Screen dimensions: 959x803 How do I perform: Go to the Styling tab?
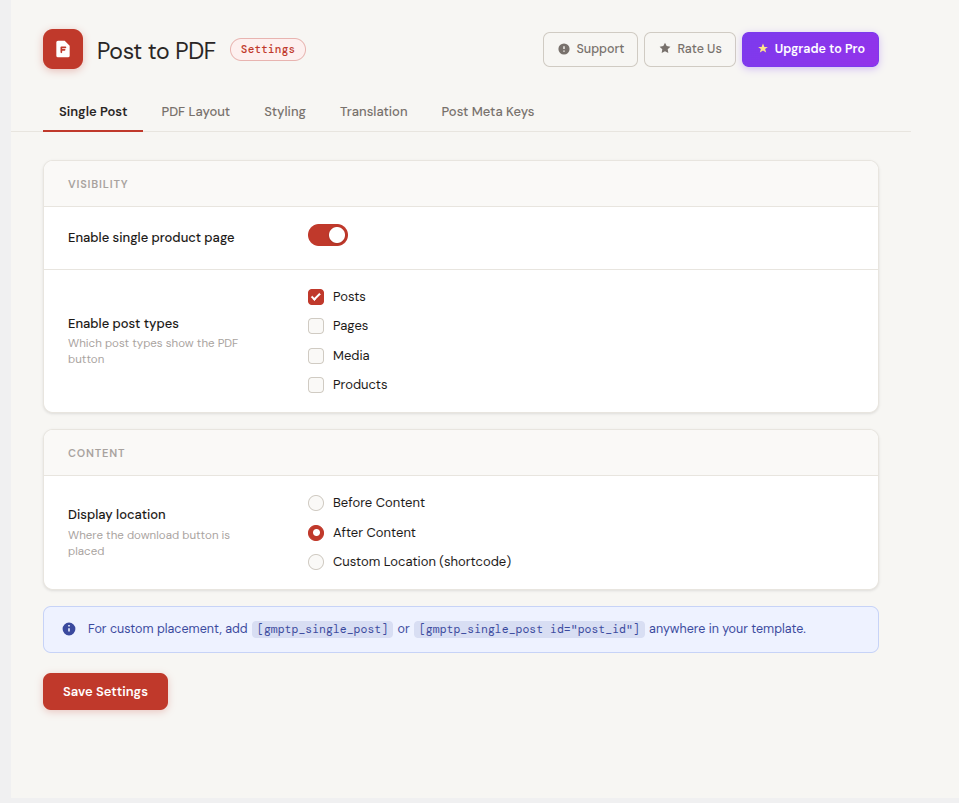pos(285,112)
